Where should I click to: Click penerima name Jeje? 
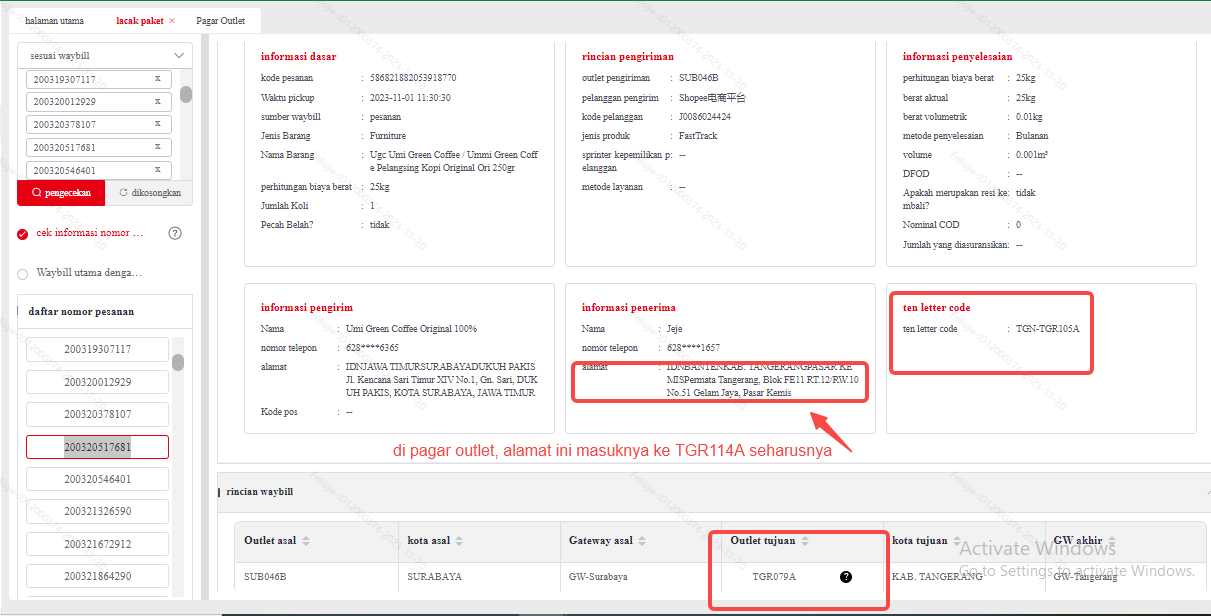[x=677, y=329]
